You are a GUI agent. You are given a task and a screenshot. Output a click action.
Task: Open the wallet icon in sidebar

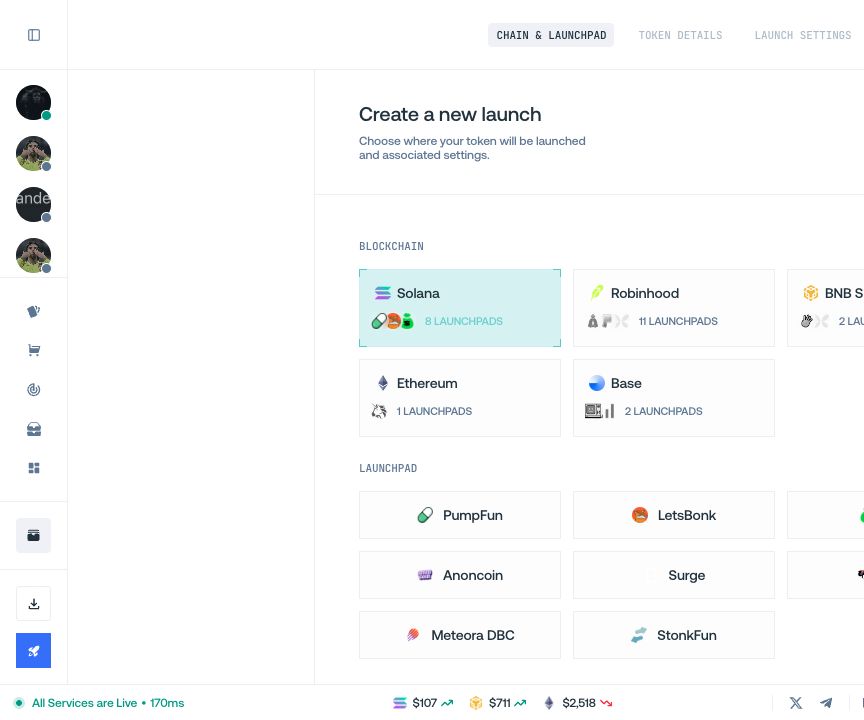(x=34, y=535)
